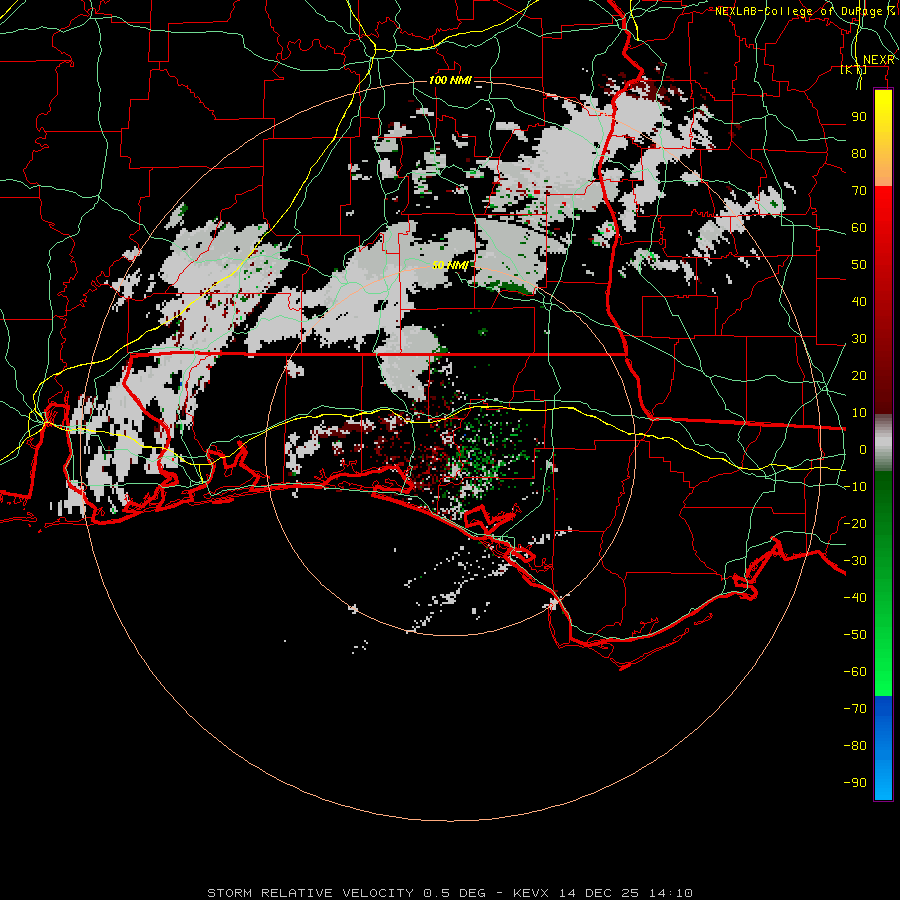Viewport: 900px width, 900px height.
Task: Select the -20 value on velocity scale
Action: (855, 523)
